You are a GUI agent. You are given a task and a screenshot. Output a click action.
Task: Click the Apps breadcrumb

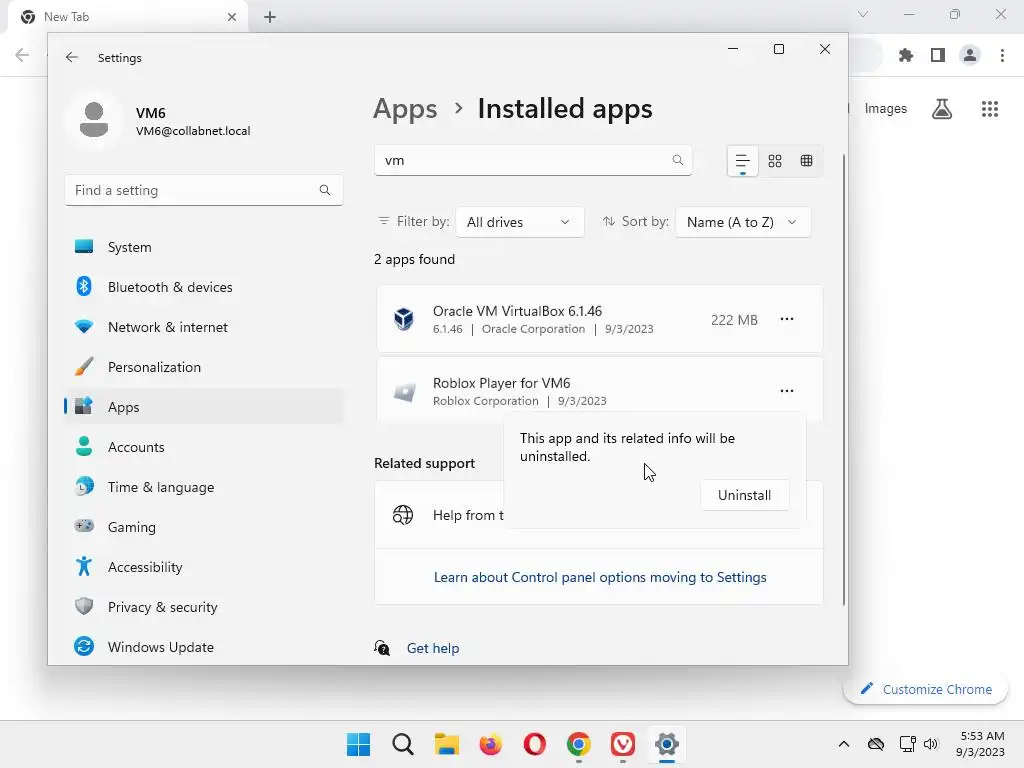coord(405,109)
